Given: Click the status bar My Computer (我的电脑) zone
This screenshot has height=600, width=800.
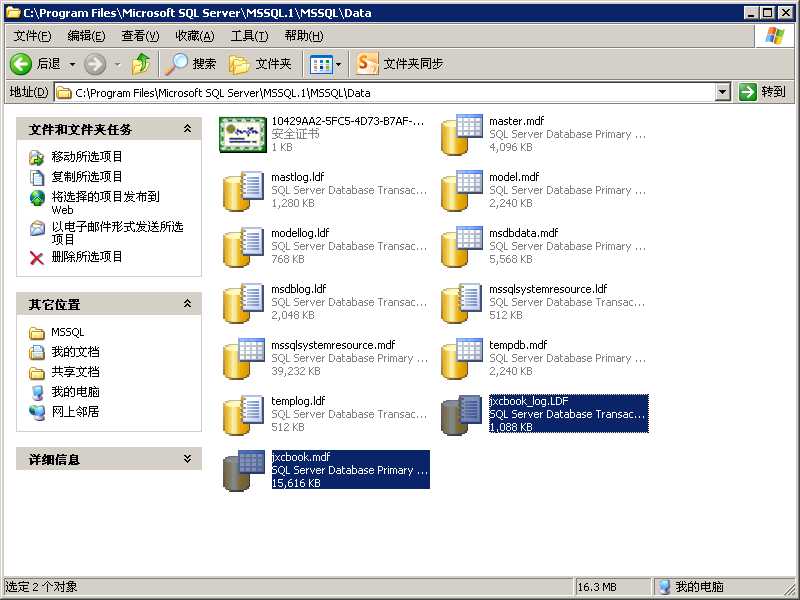Looking at the screenshot, I should (691, 587).
